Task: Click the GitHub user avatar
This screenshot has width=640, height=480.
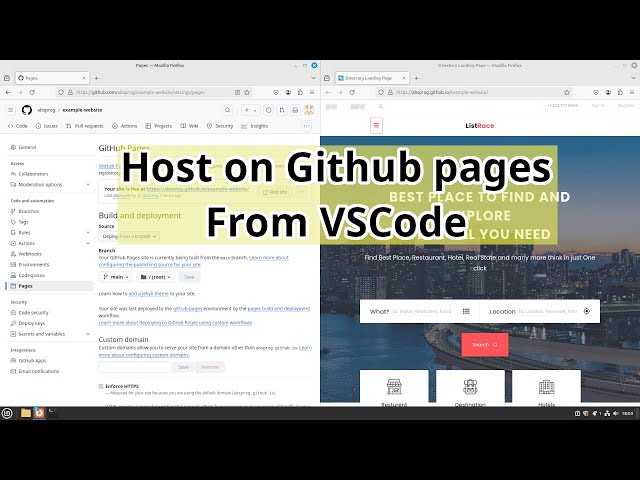Action: (x=309, y=110)
